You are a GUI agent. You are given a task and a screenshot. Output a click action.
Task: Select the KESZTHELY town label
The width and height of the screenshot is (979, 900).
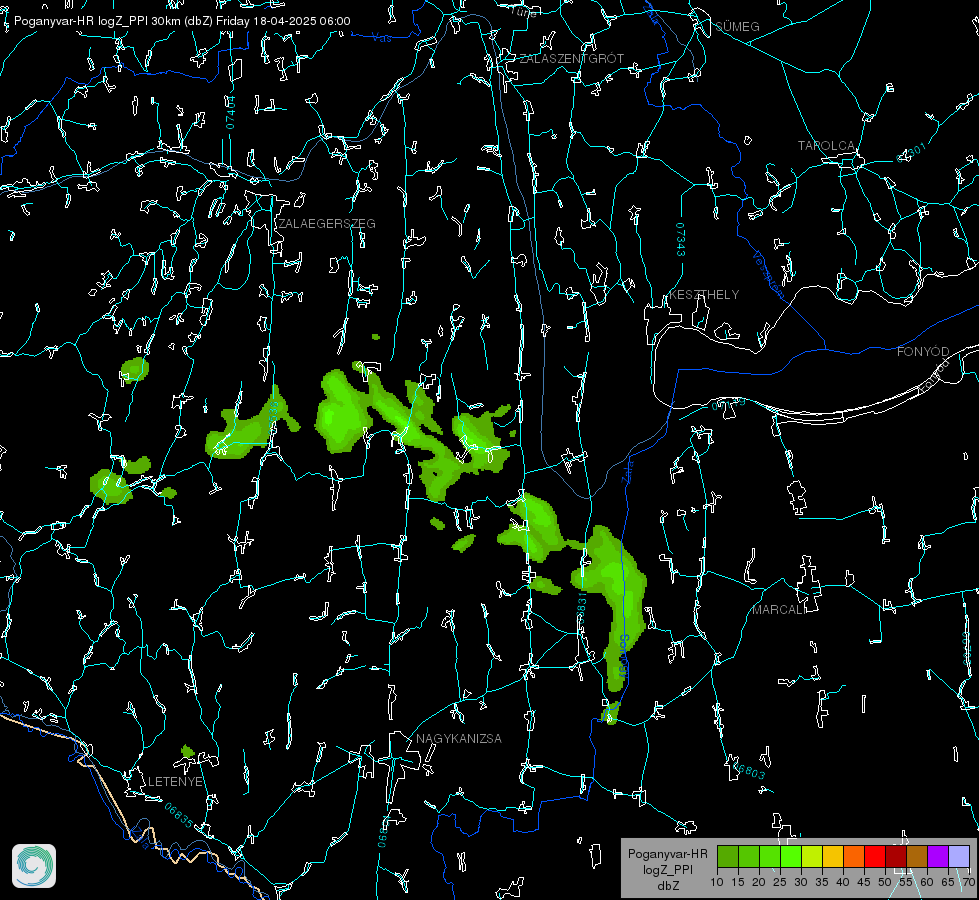pos(704,295)
